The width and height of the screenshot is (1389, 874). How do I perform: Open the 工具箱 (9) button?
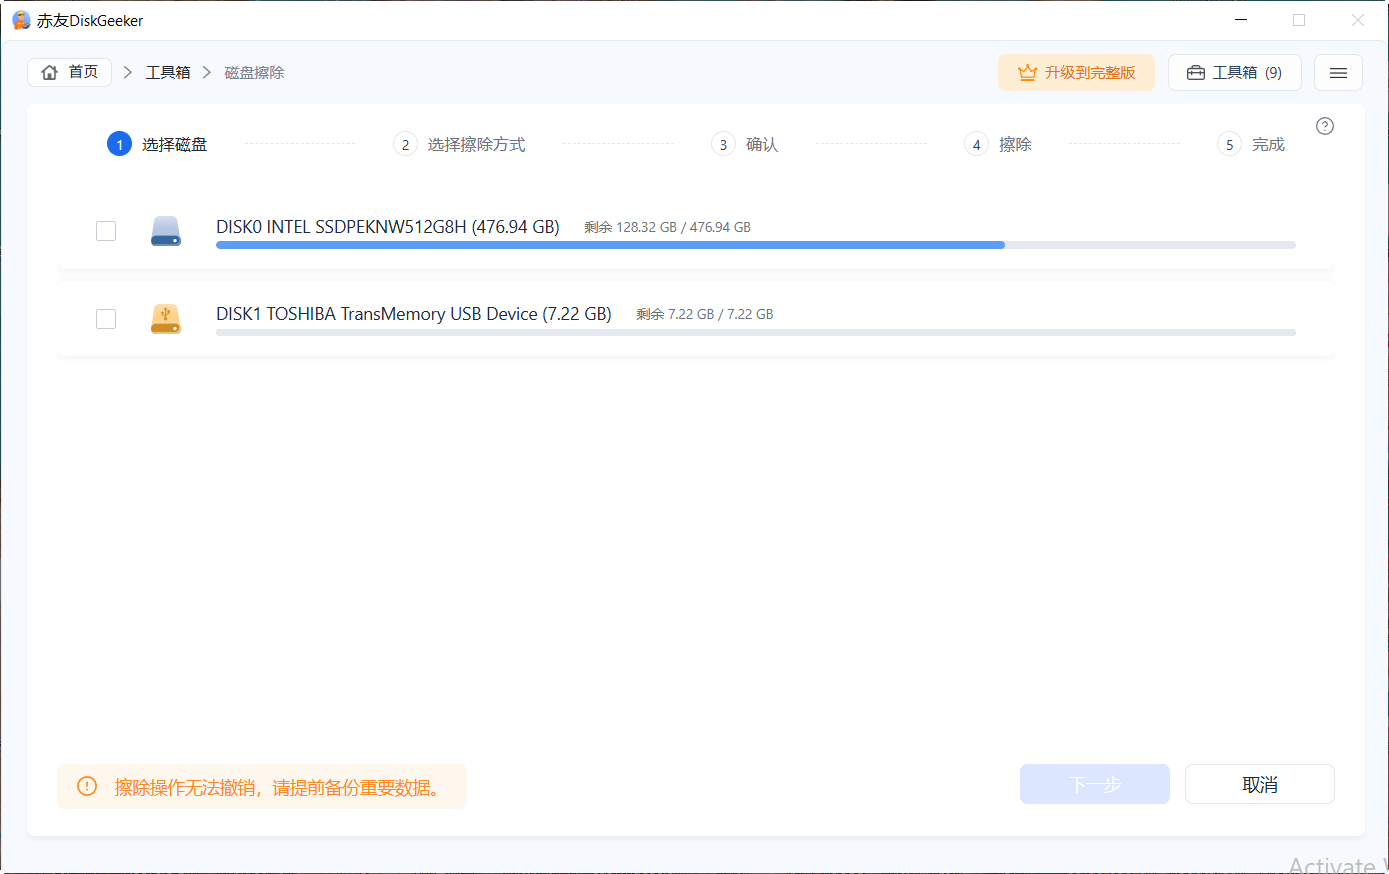(x=1235, y=73)
